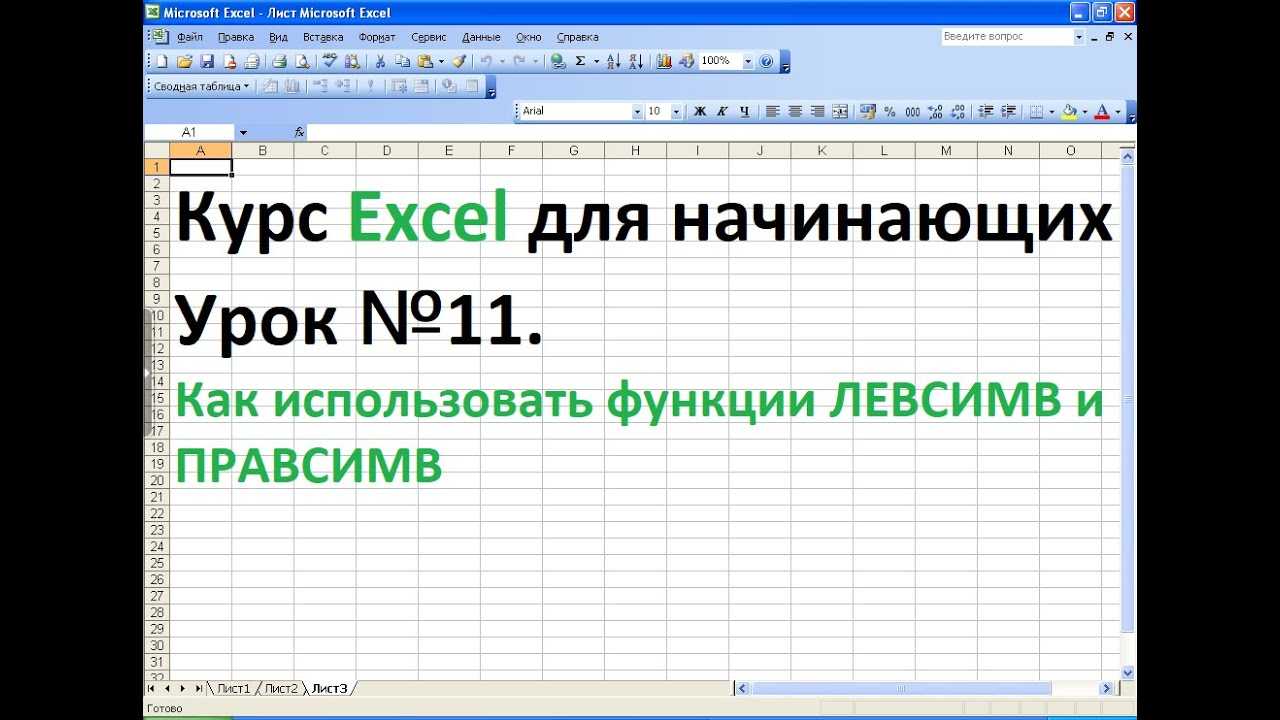This screenshot has height=720, width=1280.
Task: Open the Файл menu
Action: [190, 37]
